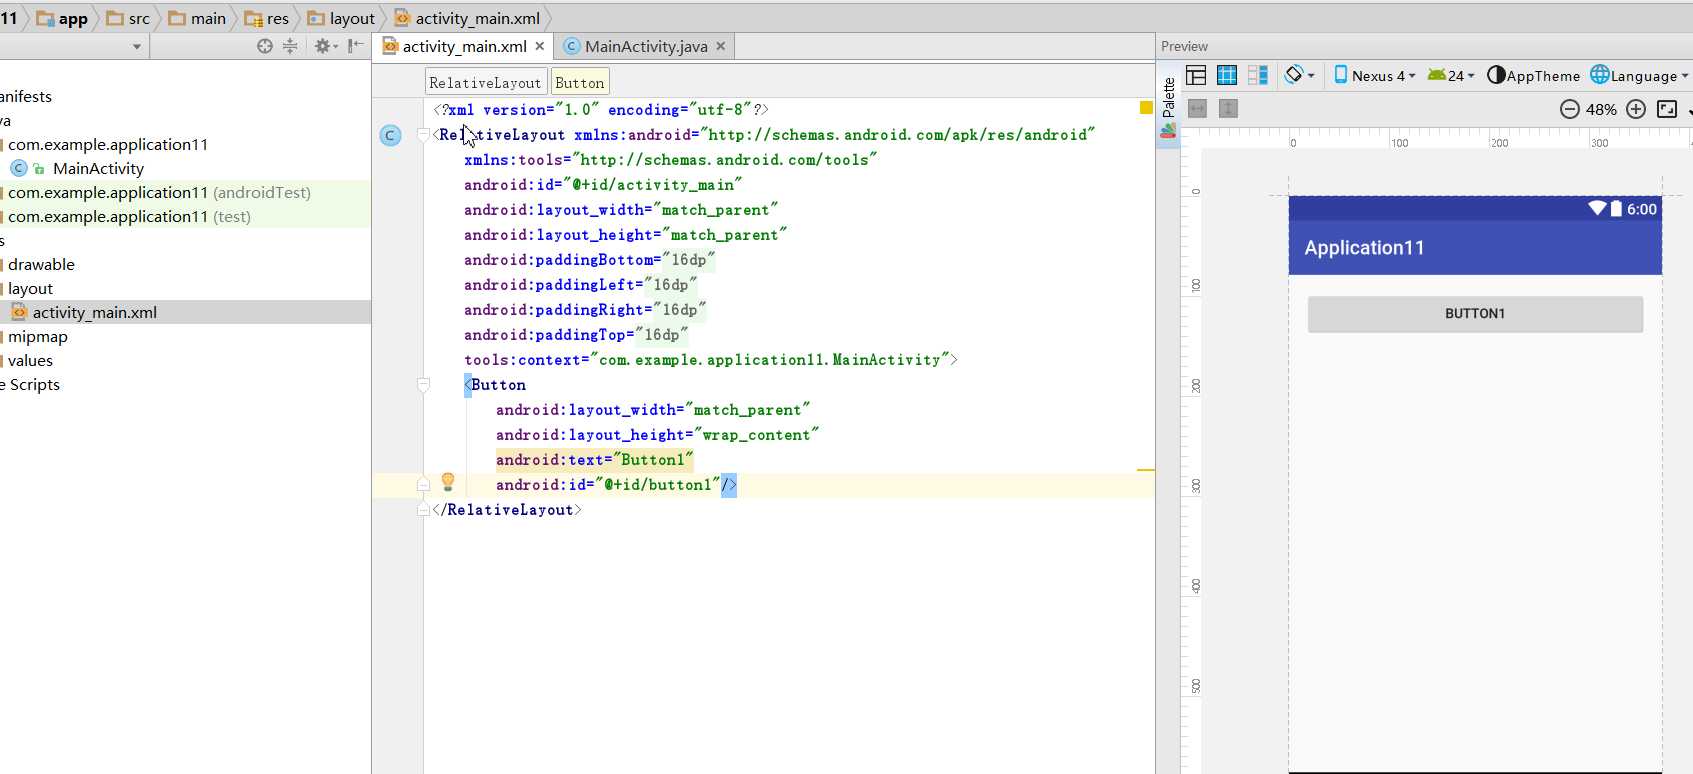The height and width of the screenshot is (774, 1693).
Task: Open the Palette side panel
Action: [x=1168, y=106]
